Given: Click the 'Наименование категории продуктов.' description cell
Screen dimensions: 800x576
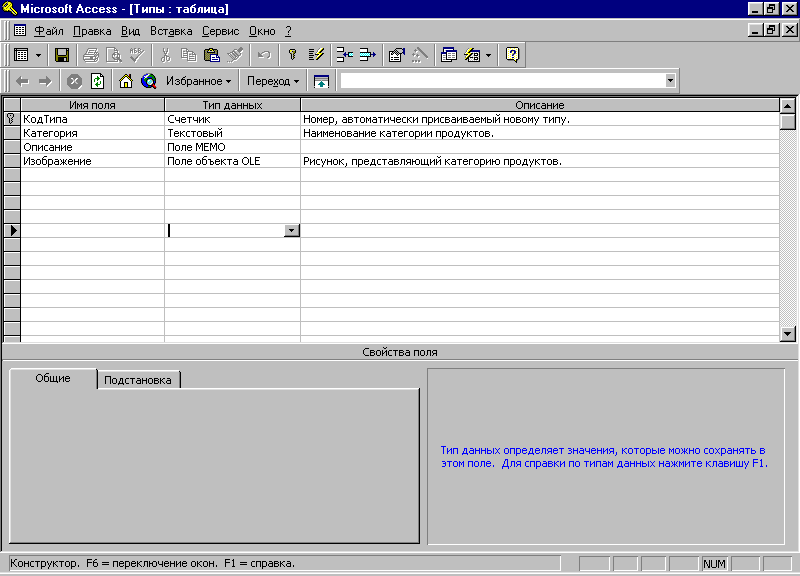Looking at the screenshot, I should click(x=540, y=133).
